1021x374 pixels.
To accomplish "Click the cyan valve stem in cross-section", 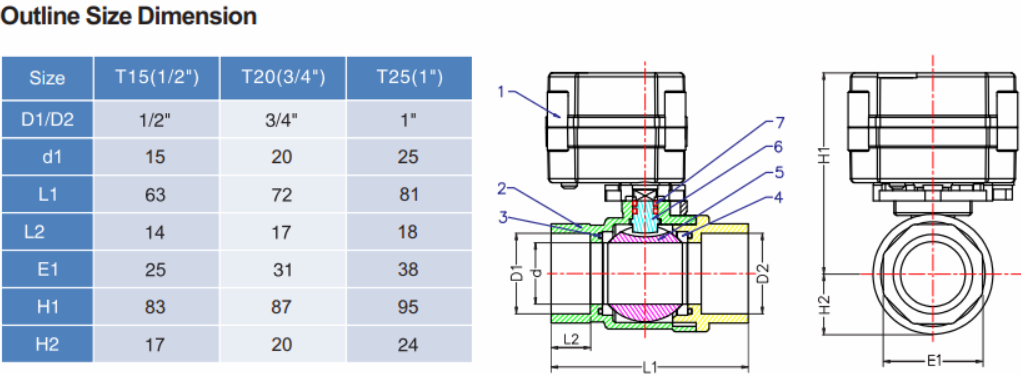I will 645,216.
